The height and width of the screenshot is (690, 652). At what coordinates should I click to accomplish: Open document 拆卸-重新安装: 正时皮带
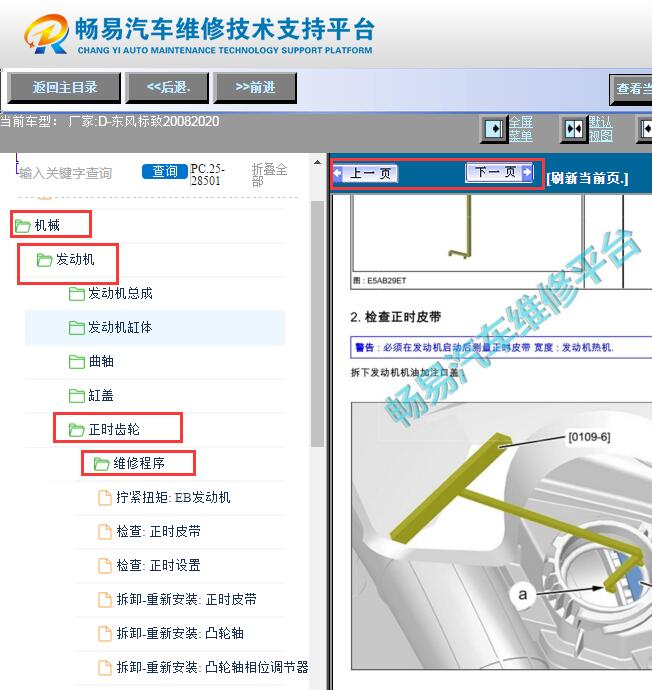[x=187, y=599]
